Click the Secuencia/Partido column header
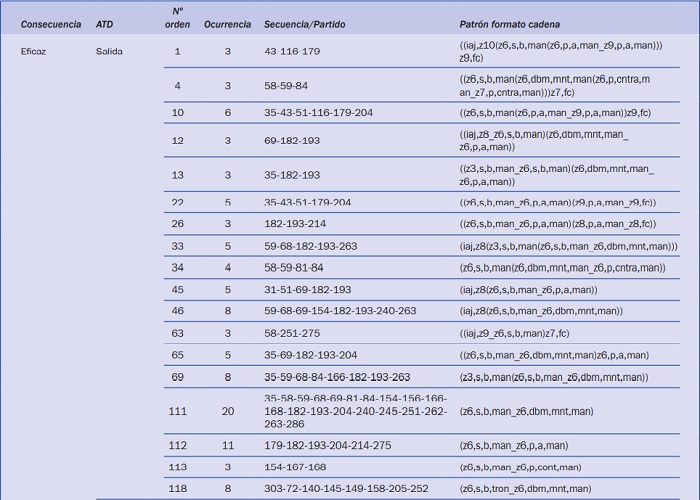 pyautogui.click(x=304, y=23)
